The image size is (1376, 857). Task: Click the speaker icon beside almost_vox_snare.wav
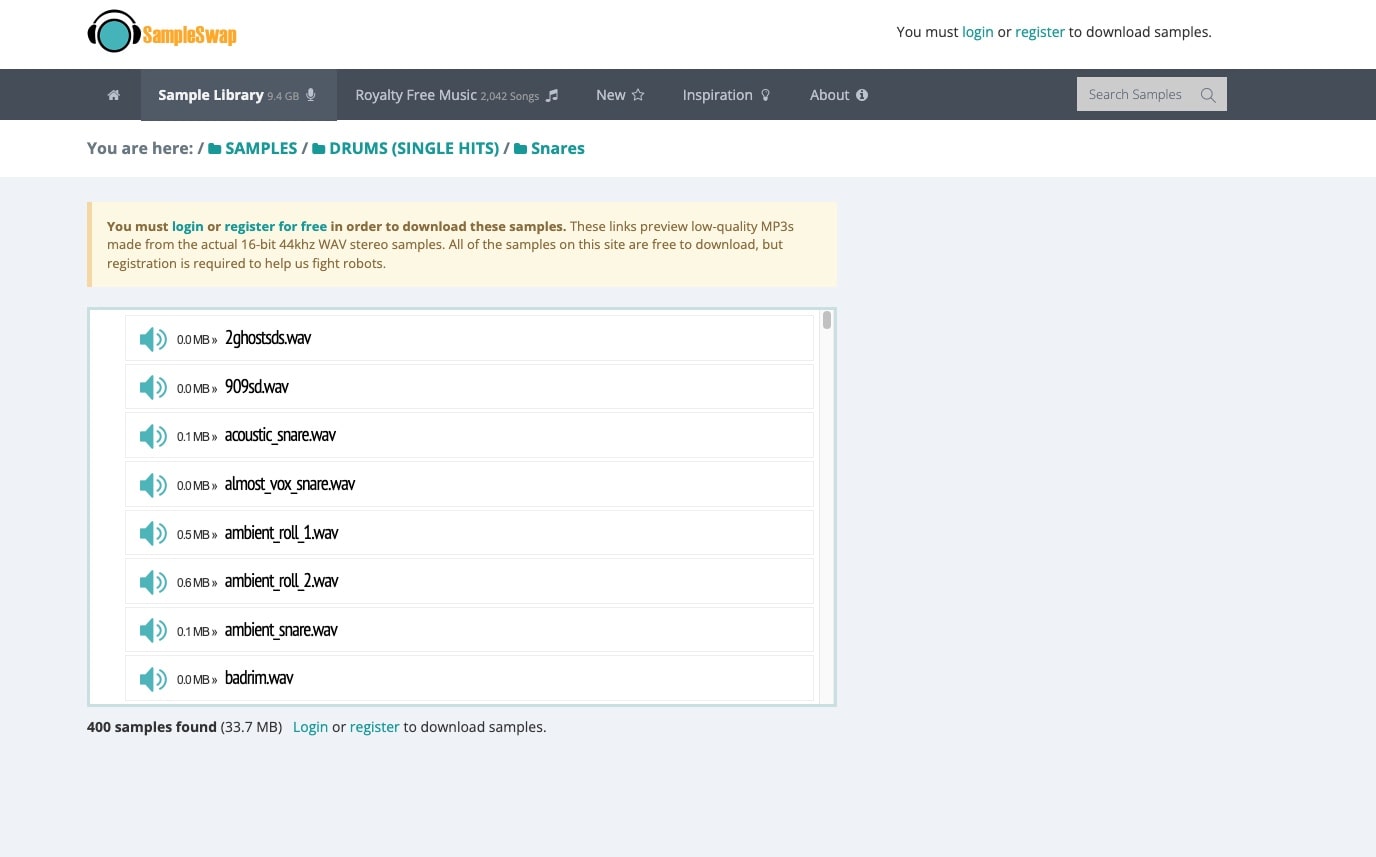[x=152, y=485]
